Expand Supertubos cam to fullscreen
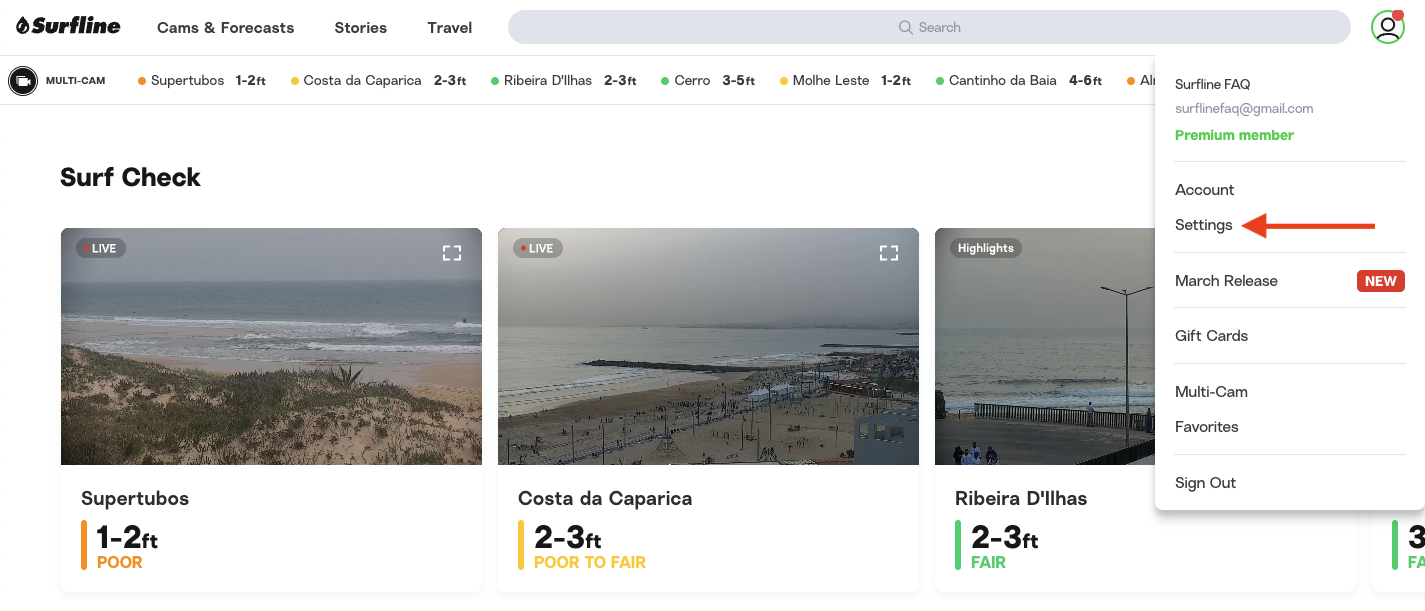This screenshot has width=1425, height=611. 452,253
